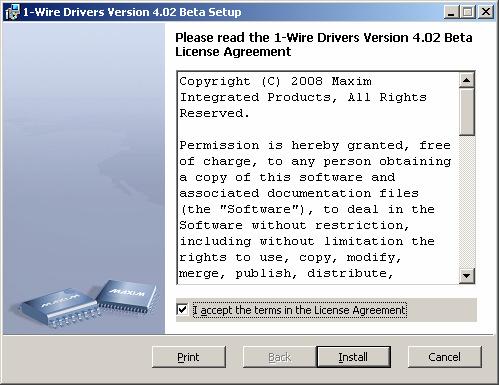Click the license scrollbar thumb
The image size is (499, 385).
tap(467, 112)
